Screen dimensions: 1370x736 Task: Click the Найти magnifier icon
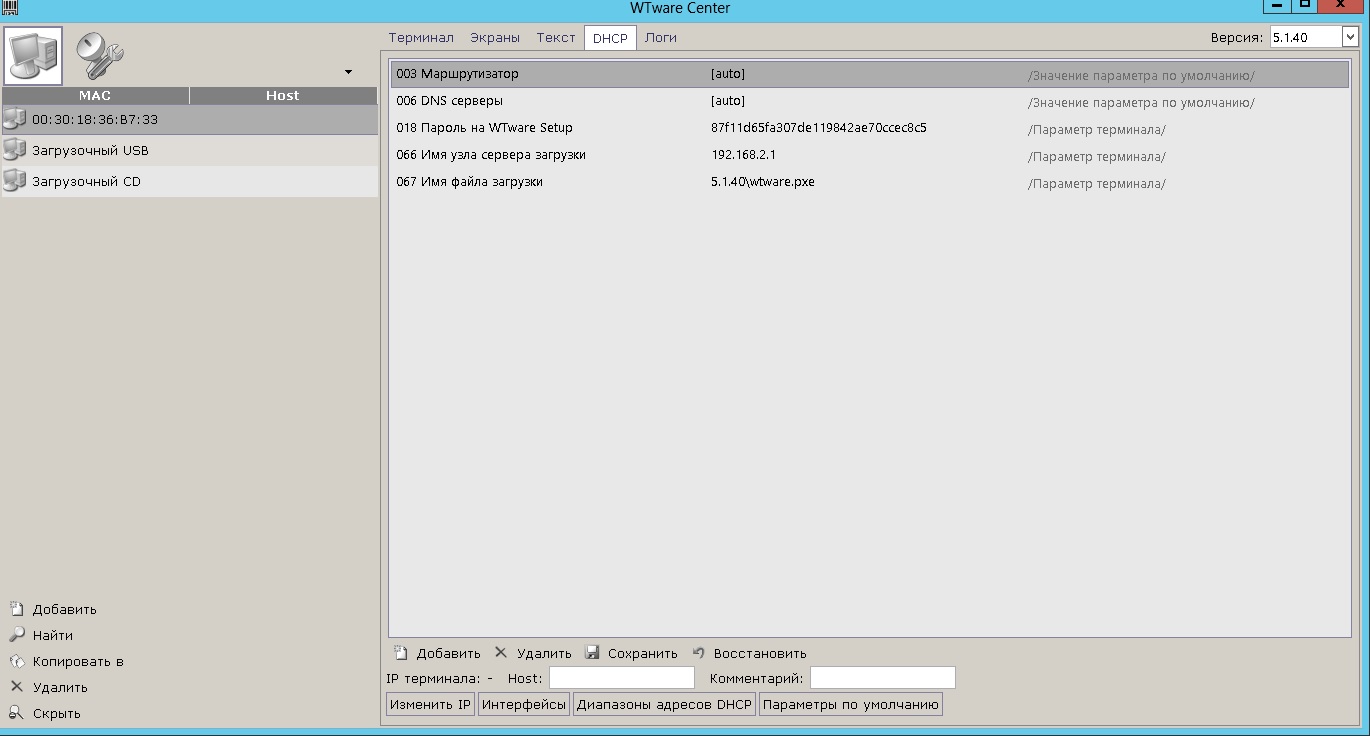click(16, 635)
